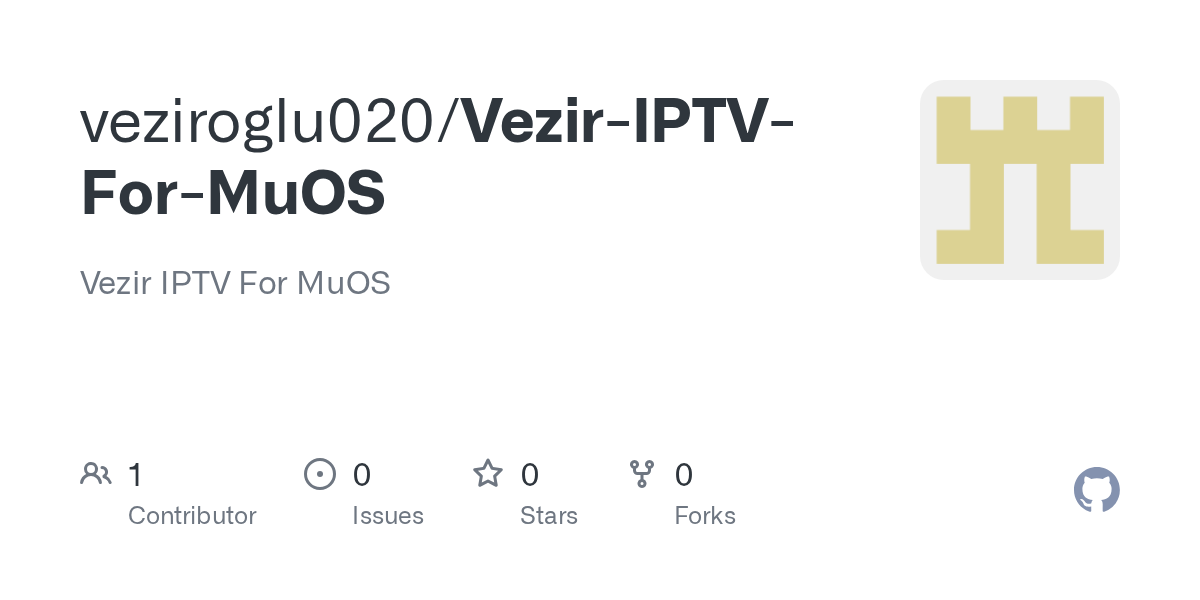The height and width of the screenshot is (600, 1200).
Task: Click the people icon beside Contributor
Action: pos(96,473)
